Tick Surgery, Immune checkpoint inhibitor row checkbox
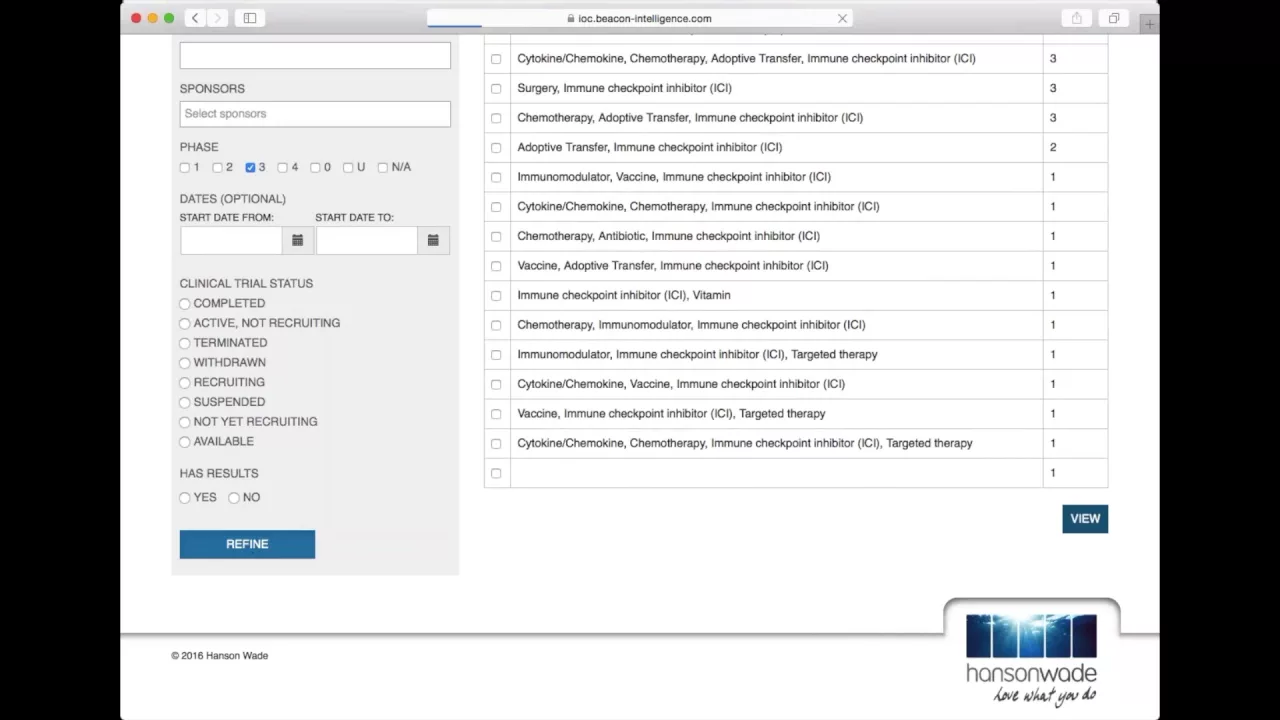Image resolution: width=1280 pixels, height=720 pixels. pos(496,89)
